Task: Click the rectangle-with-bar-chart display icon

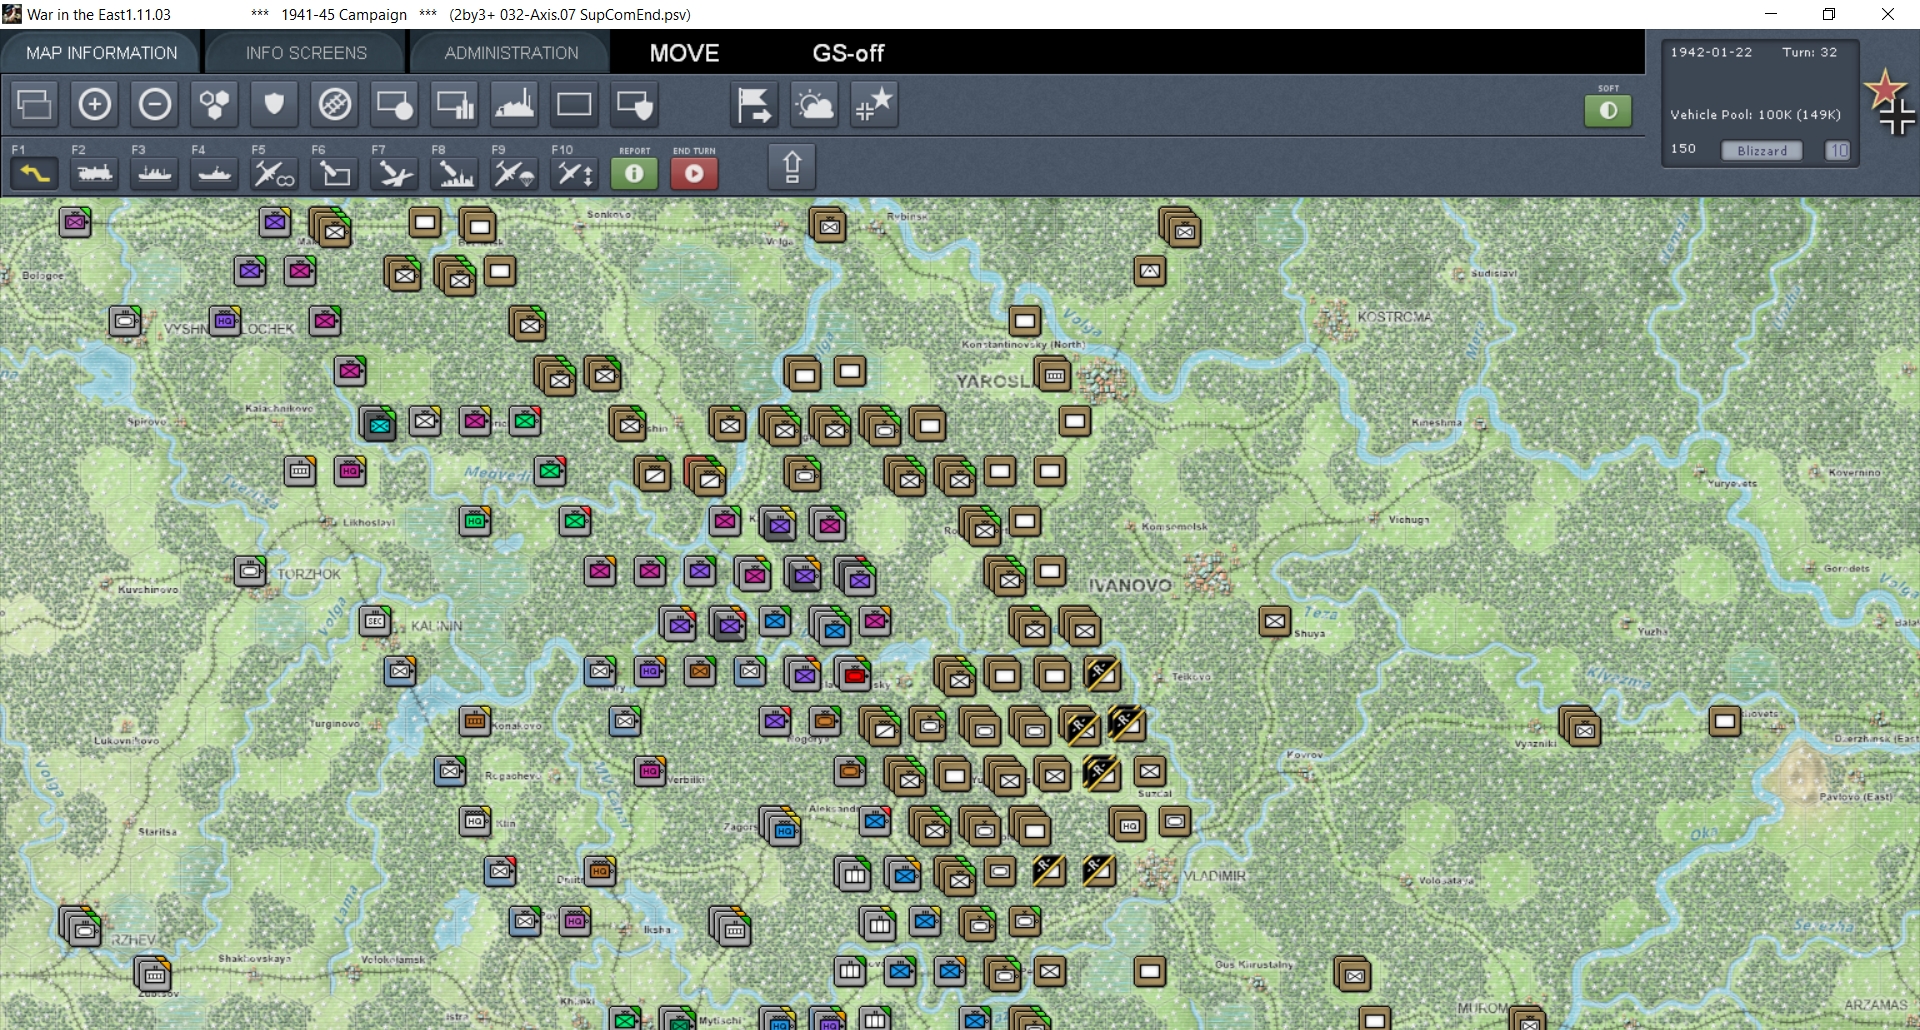Action: (455, 104)
